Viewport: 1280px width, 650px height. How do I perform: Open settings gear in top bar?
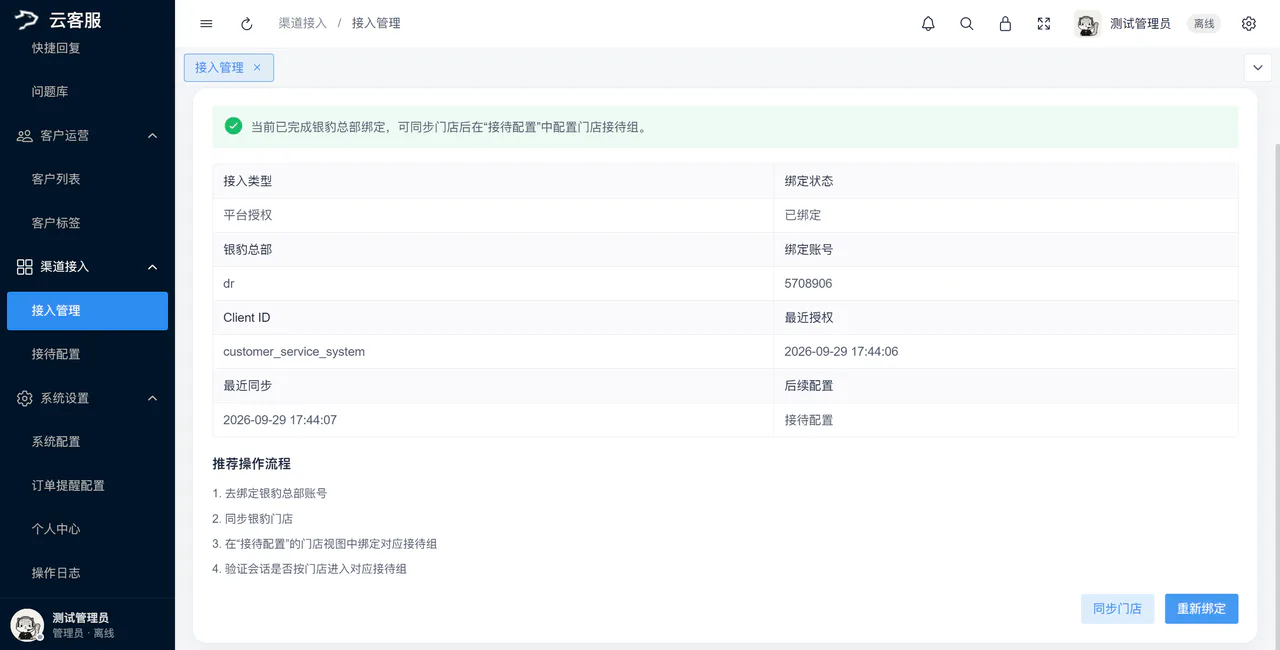(1249, 23)
